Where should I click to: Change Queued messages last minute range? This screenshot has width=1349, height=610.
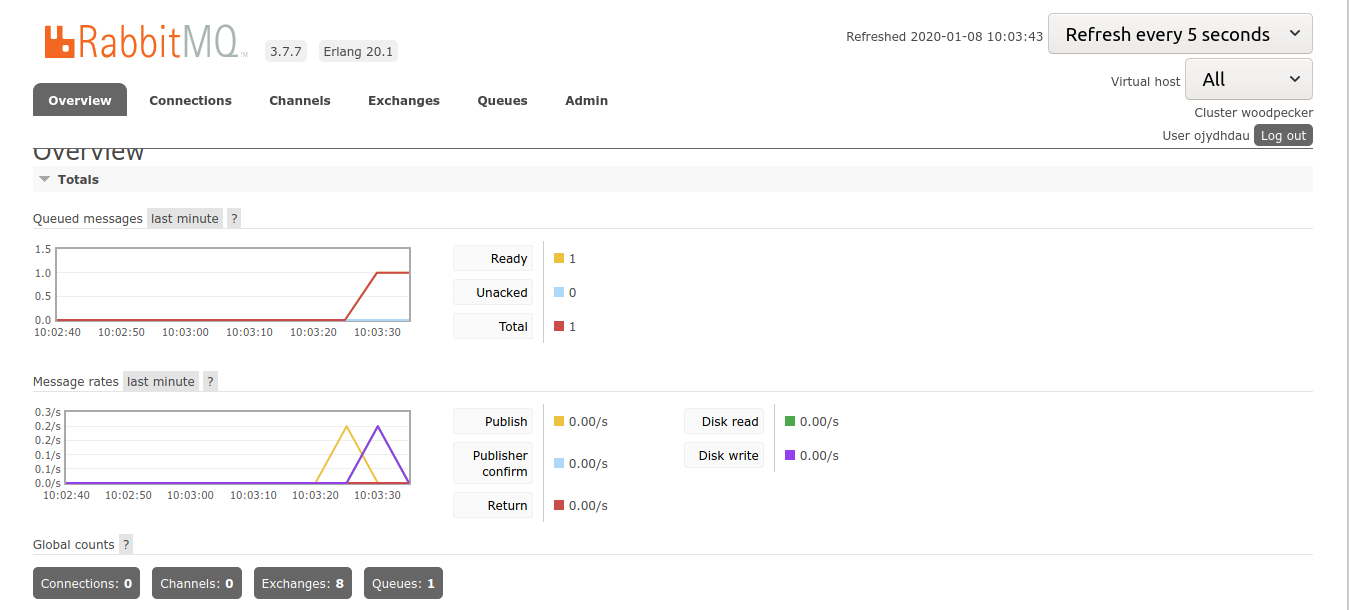click(185, 218)
